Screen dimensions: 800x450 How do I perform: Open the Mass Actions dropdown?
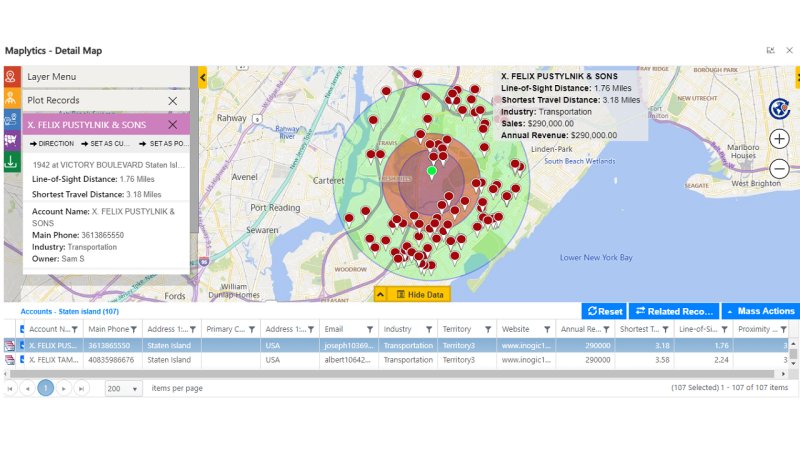click(759, 311)
